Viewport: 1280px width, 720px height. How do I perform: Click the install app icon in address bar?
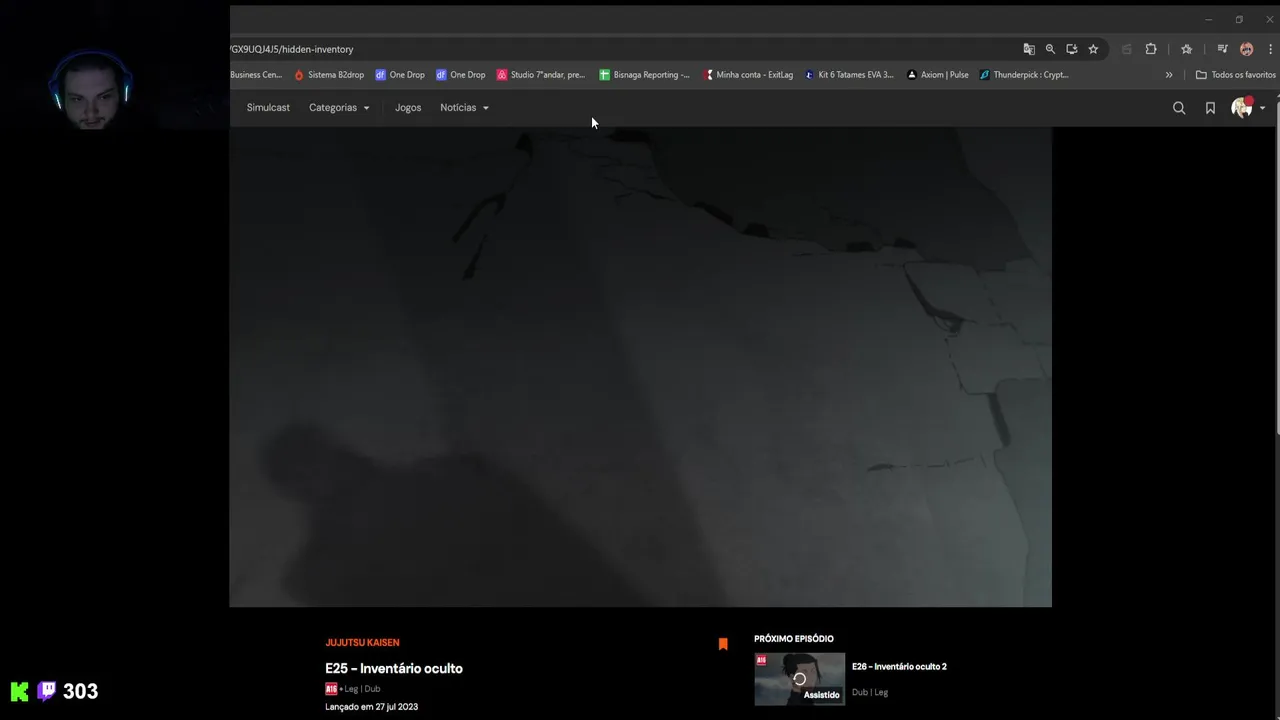(1072, 49)
